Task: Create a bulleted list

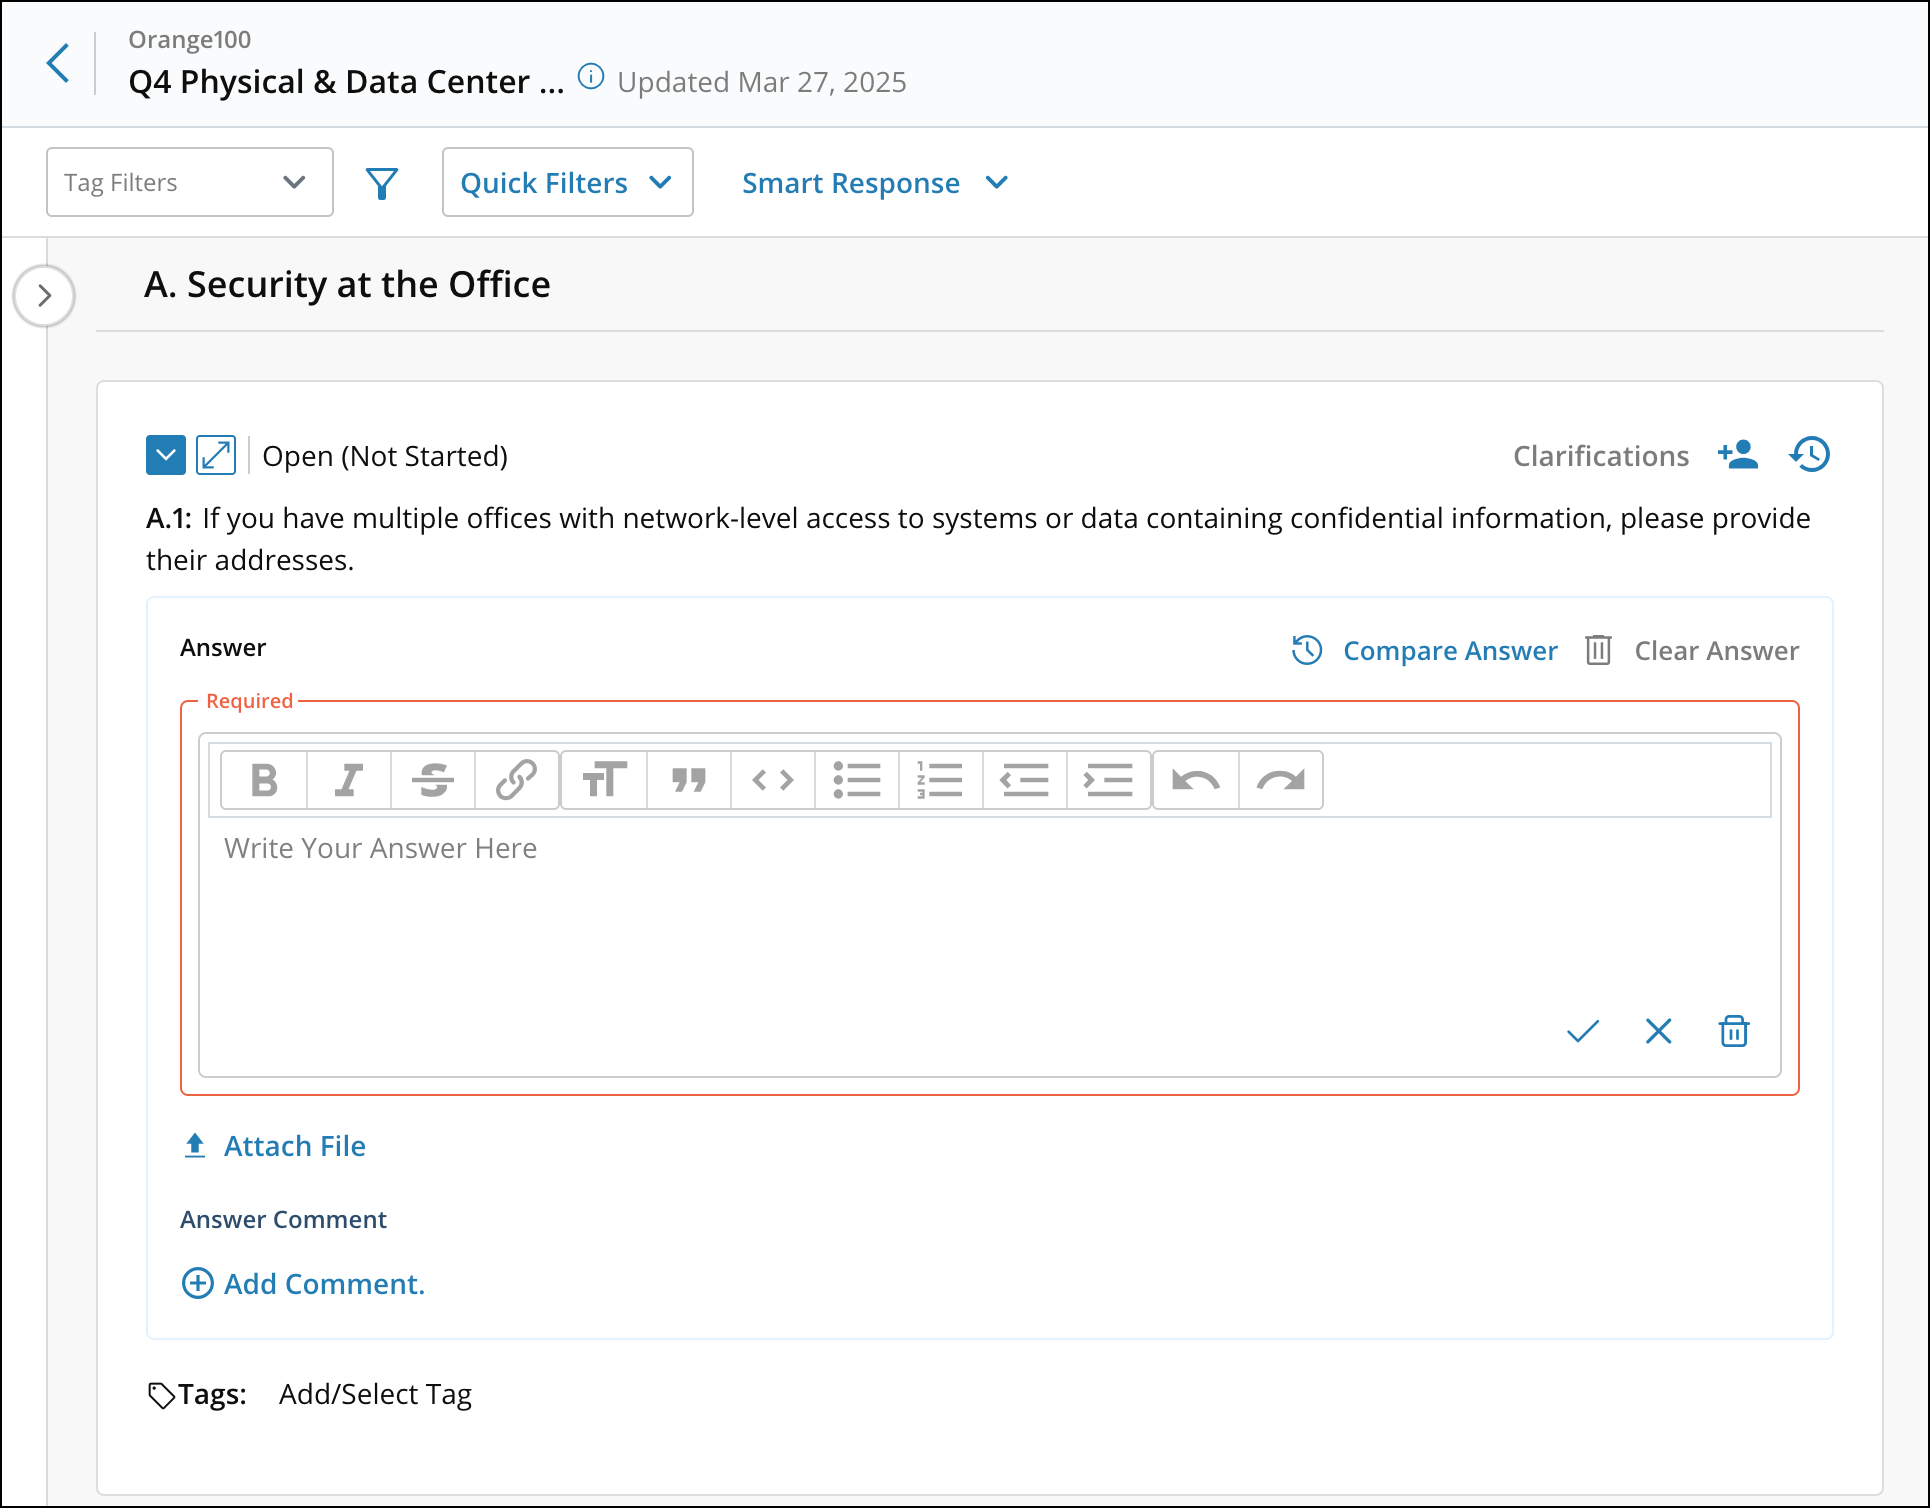Action: pyautogui.click(x=857, y=780)
